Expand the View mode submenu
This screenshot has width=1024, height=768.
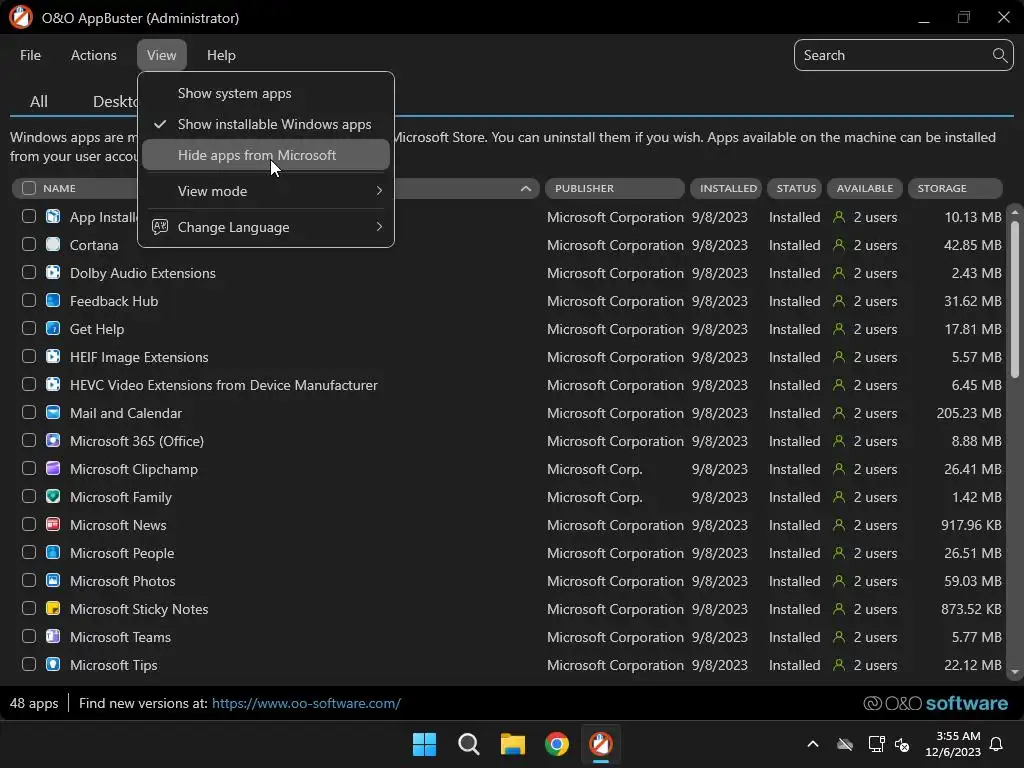coord(266,191)
